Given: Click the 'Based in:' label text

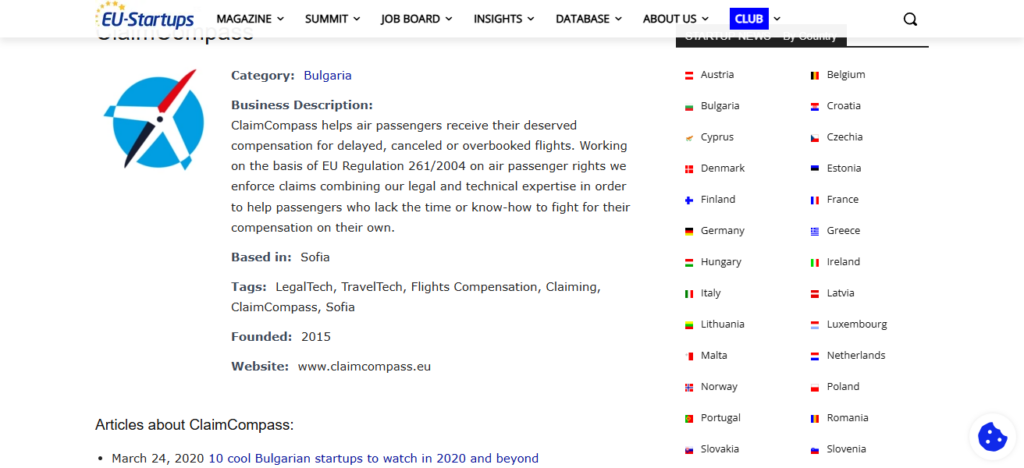Looking at the screenshot, I should tap(261, 257).
